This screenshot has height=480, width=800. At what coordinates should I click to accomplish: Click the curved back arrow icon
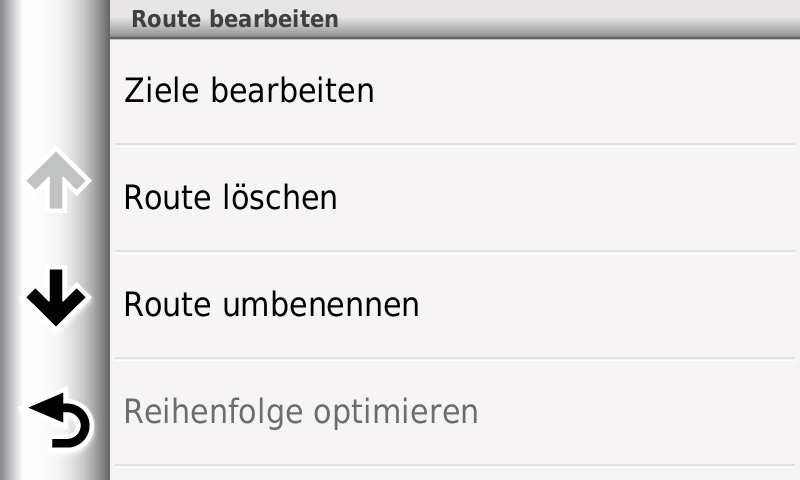[x=58, y=419]
